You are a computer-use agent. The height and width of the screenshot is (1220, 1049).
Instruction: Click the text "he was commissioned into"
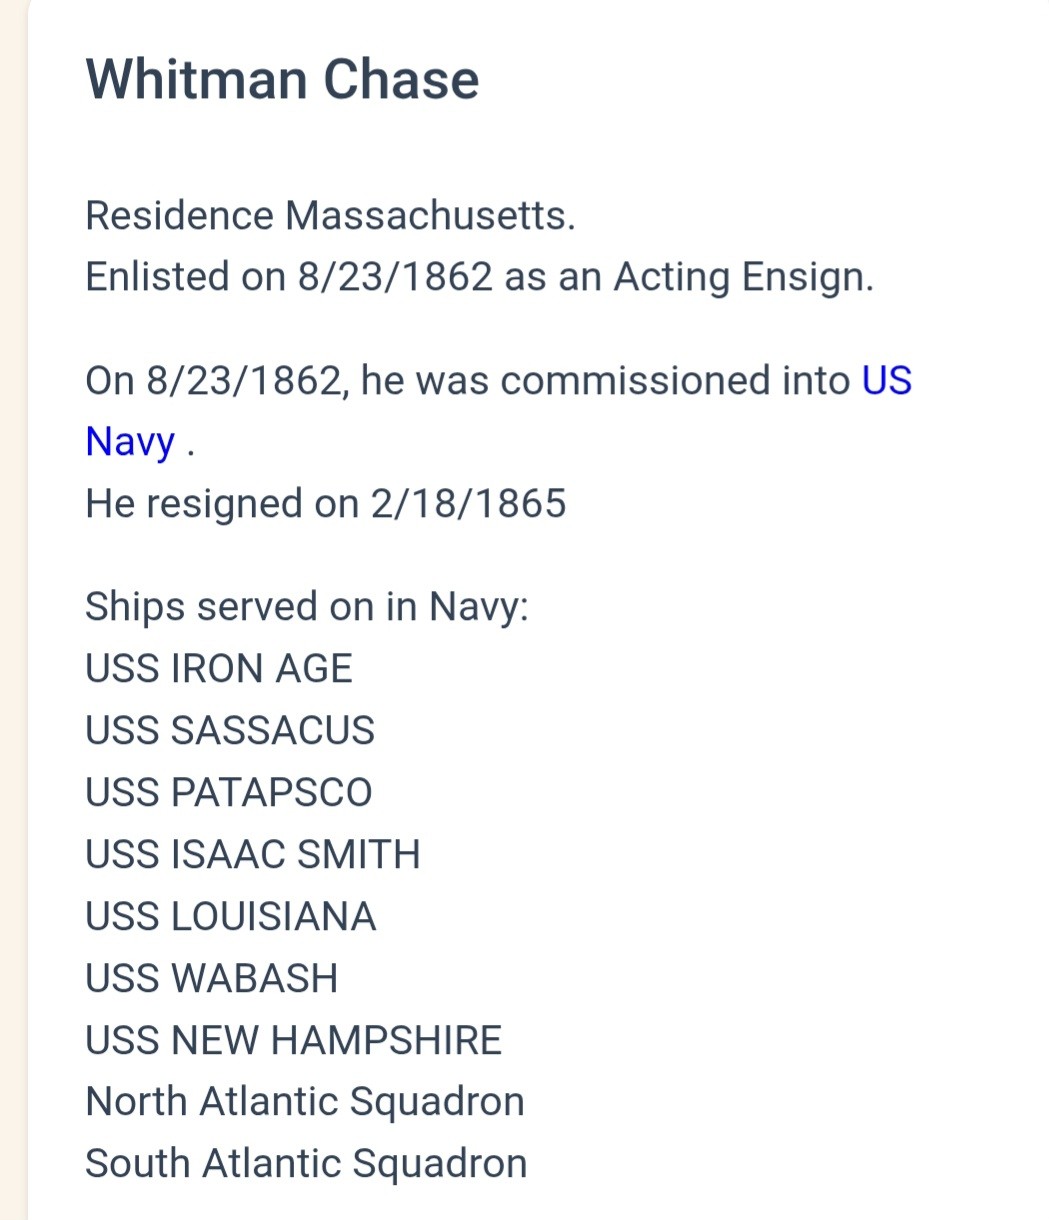coord(605,381)
